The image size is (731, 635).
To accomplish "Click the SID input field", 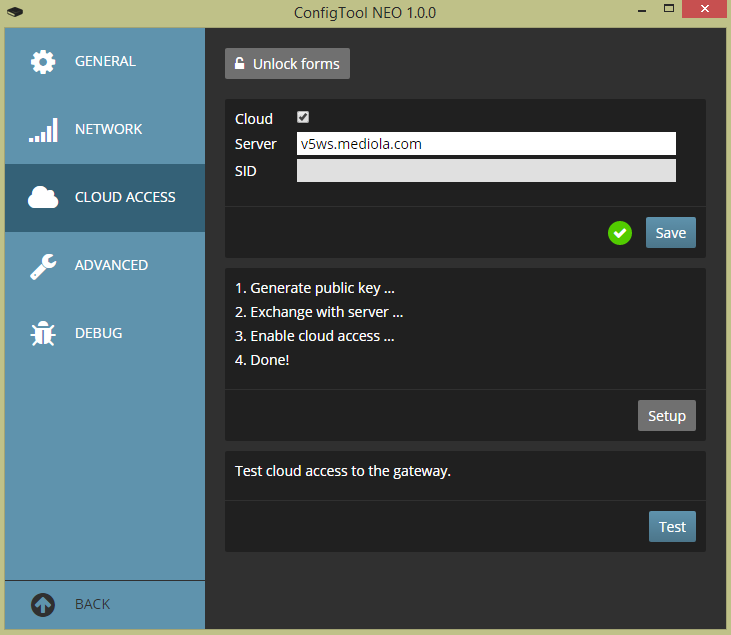I will coord(486,171).
